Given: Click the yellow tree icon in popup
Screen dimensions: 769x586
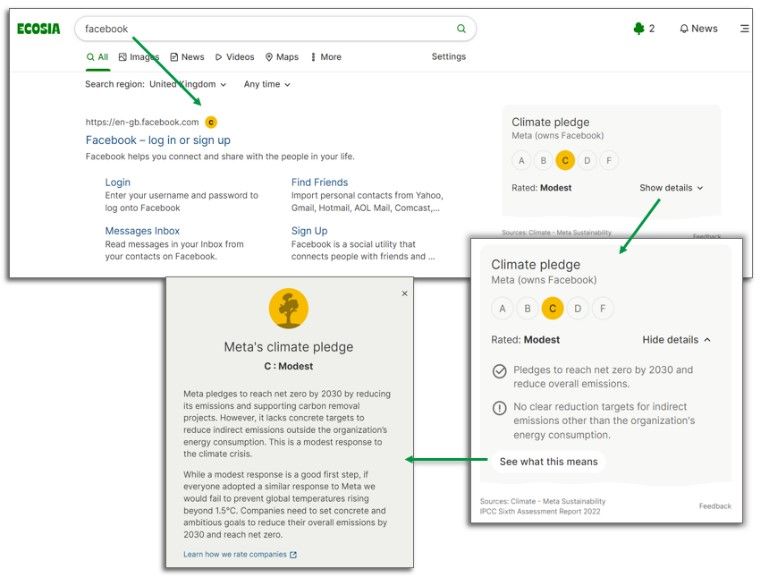Looking at the screenshot, I should pos(288,308).
